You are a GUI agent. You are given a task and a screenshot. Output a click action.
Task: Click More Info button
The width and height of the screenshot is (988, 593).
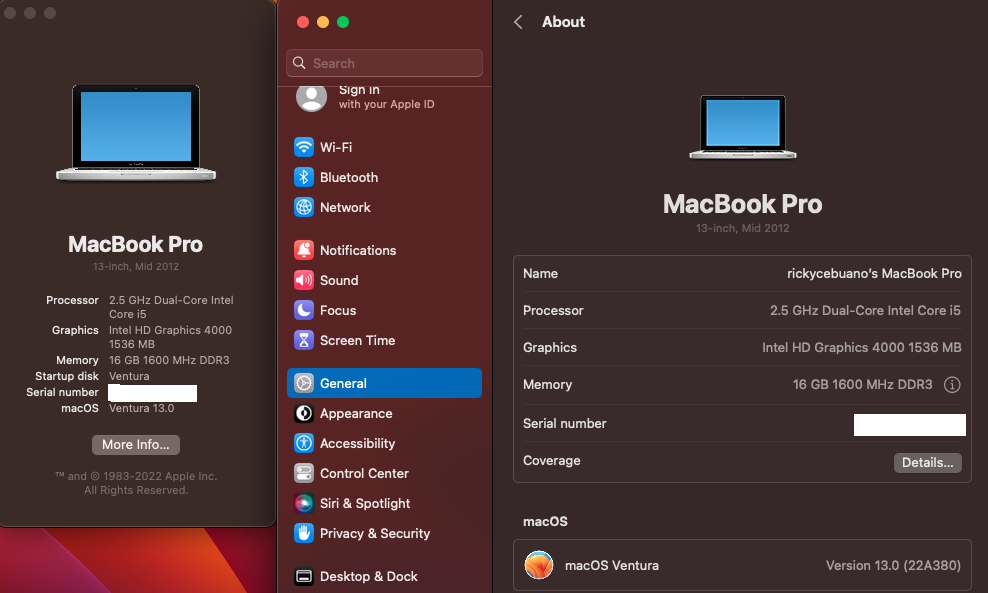pyautogui.click(x=136, y=445)
